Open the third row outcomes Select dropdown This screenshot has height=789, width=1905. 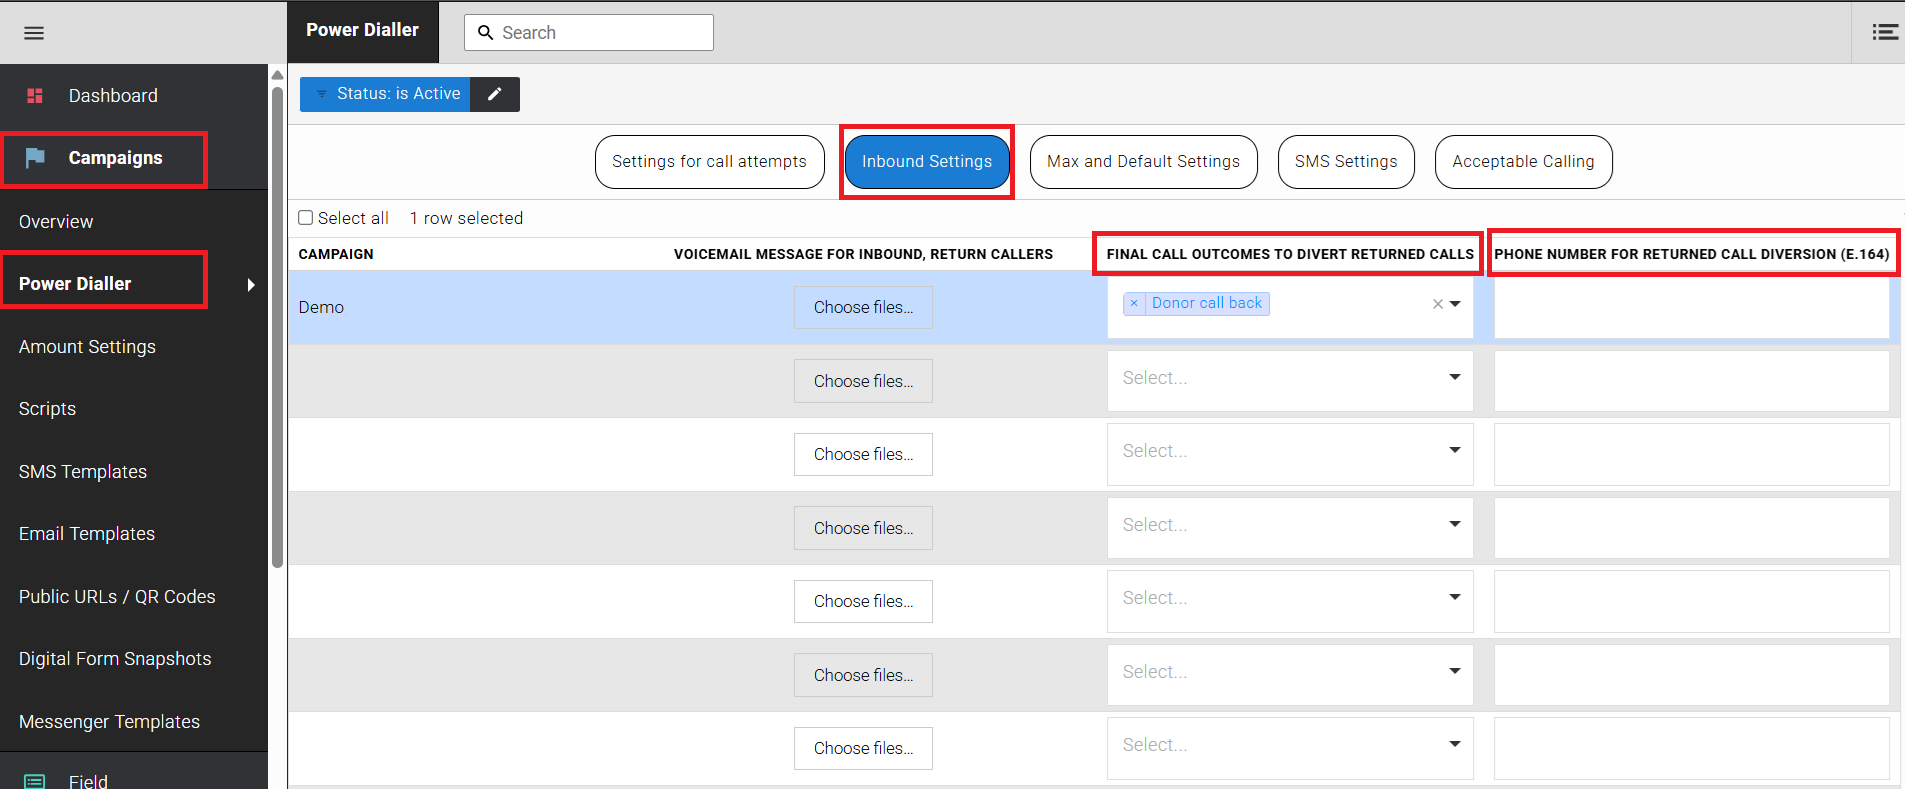(x=1290, y=453)
